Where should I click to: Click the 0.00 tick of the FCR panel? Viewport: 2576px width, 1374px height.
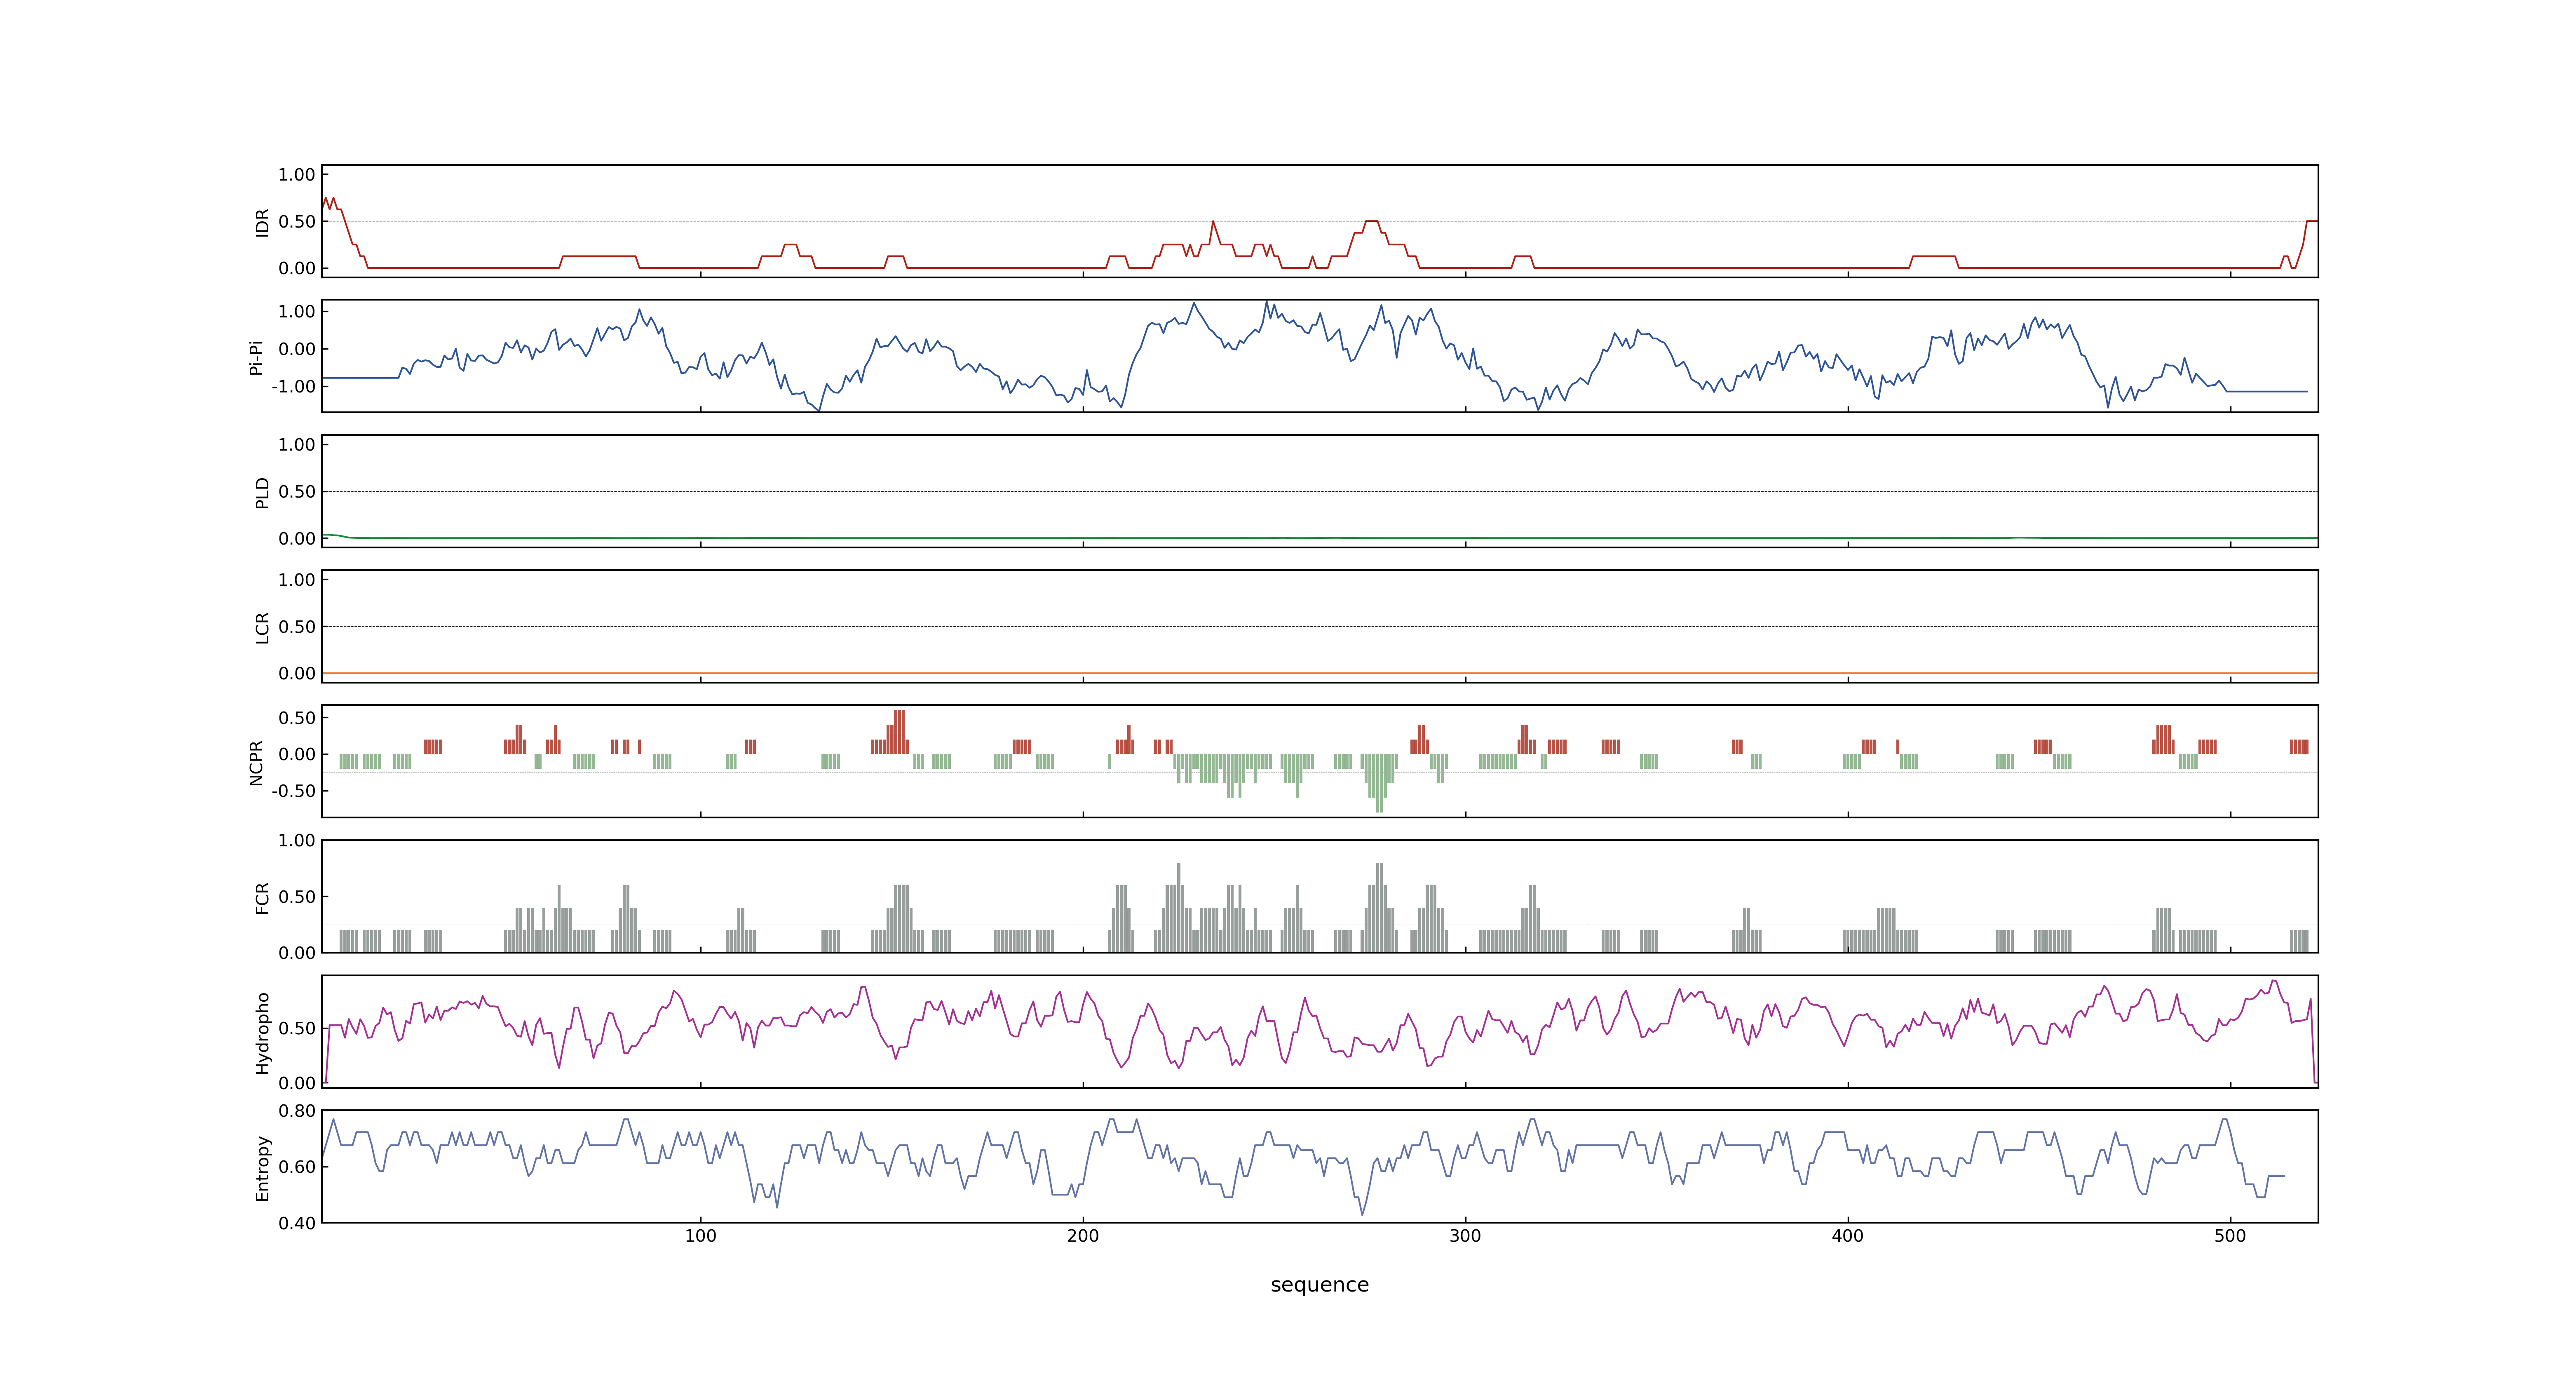tap(297, 953)
